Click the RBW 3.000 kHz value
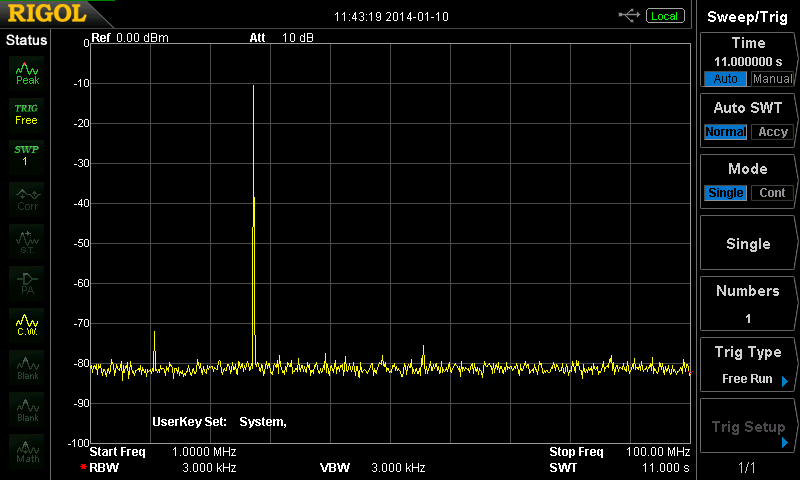This screenshot has width=800, height=480. (x=209, y=468)
